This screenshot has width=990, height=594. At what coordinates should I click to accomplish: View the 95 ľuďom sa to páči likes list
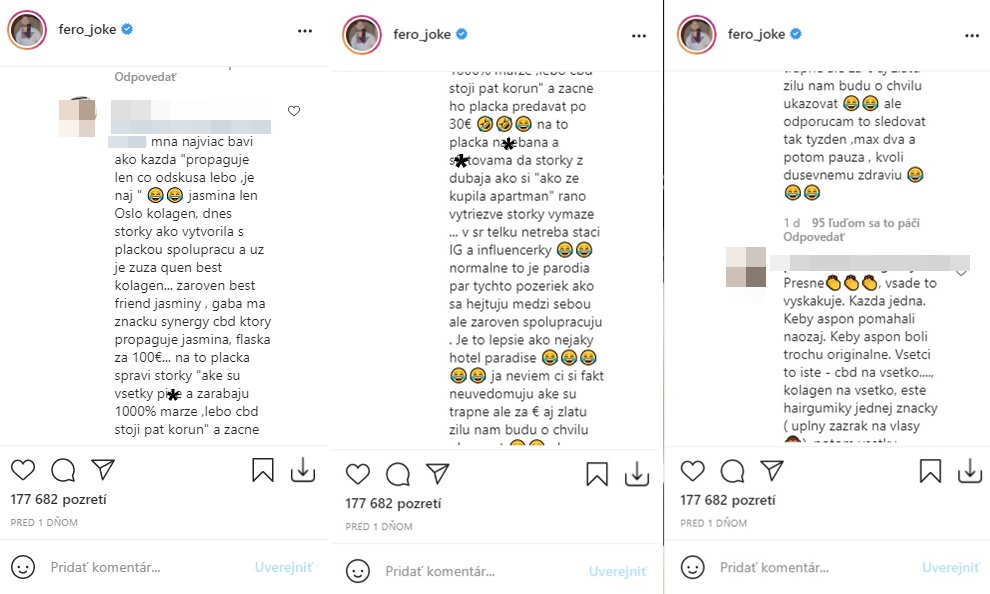[x=865, y=223]
